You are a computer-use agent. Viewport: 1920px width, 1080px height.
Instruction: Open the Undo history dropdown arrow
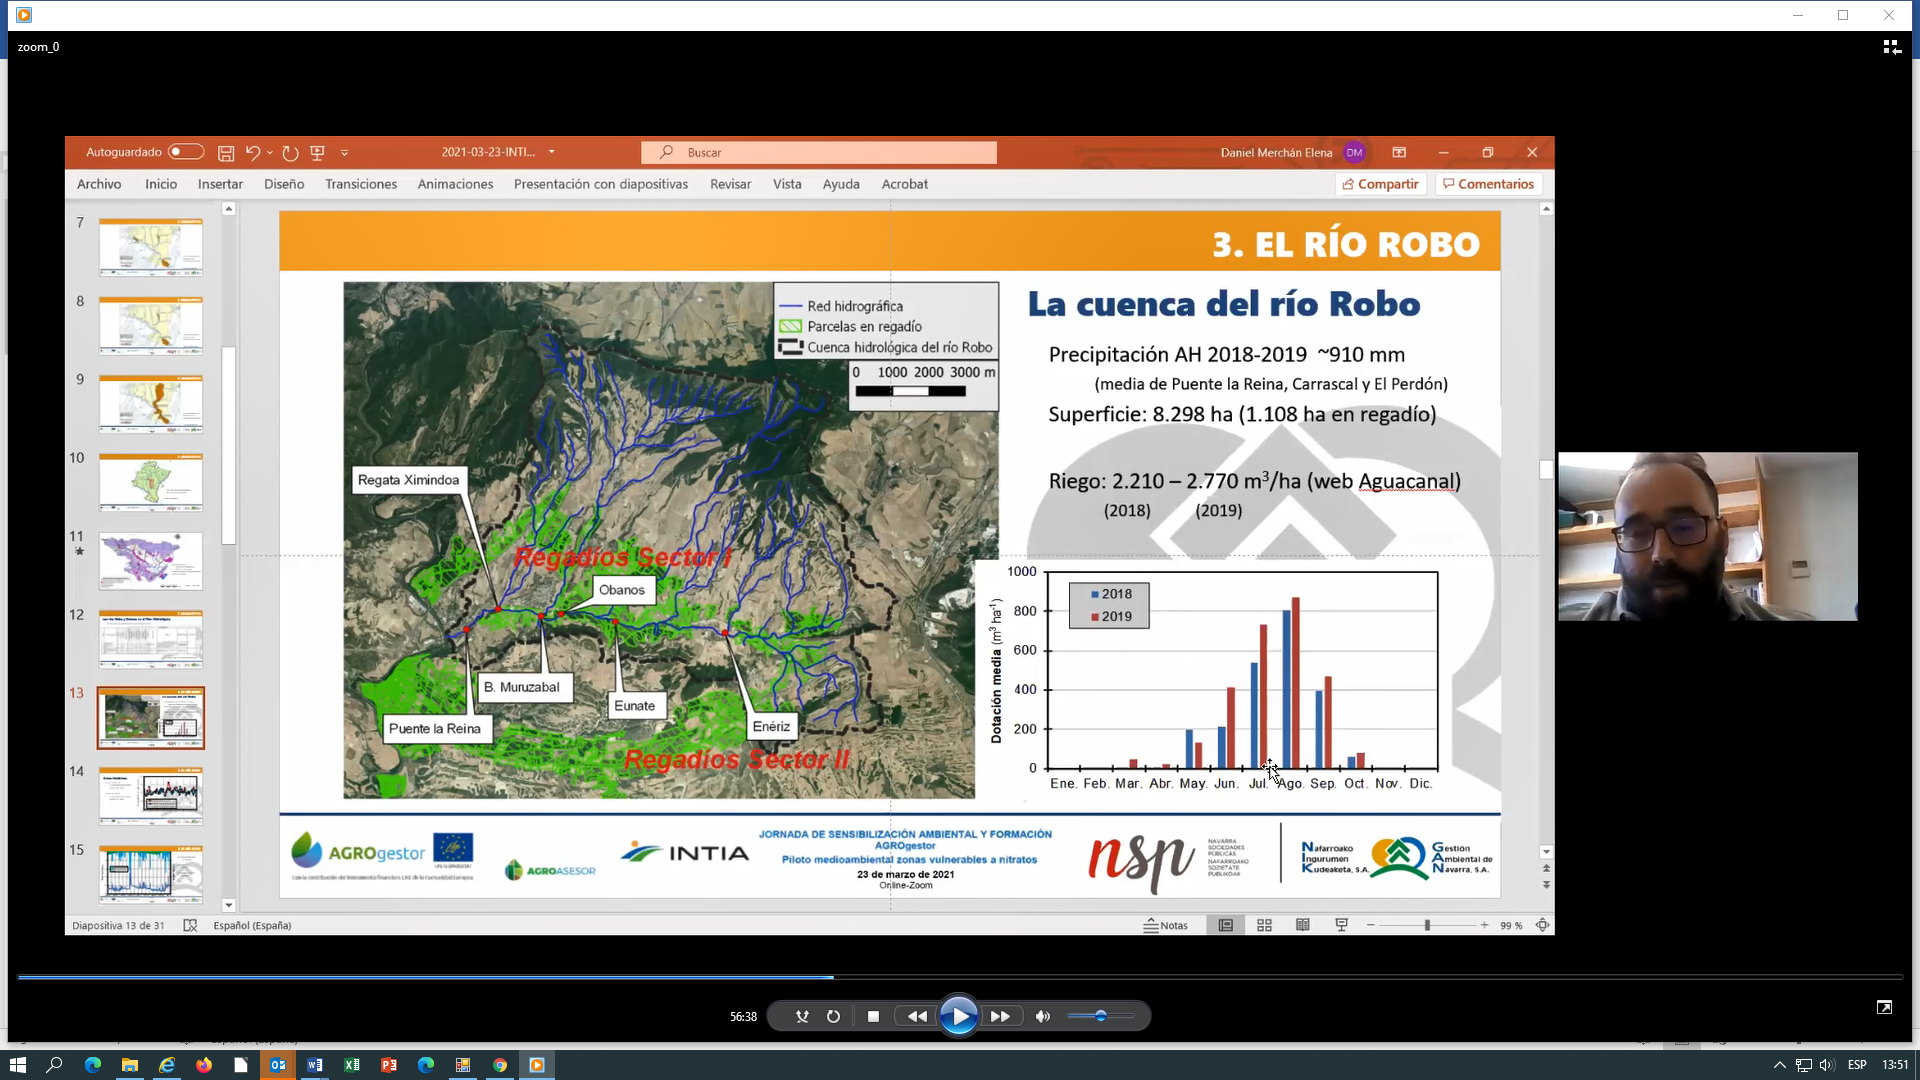pyautogui.click(x=270, y=153)
